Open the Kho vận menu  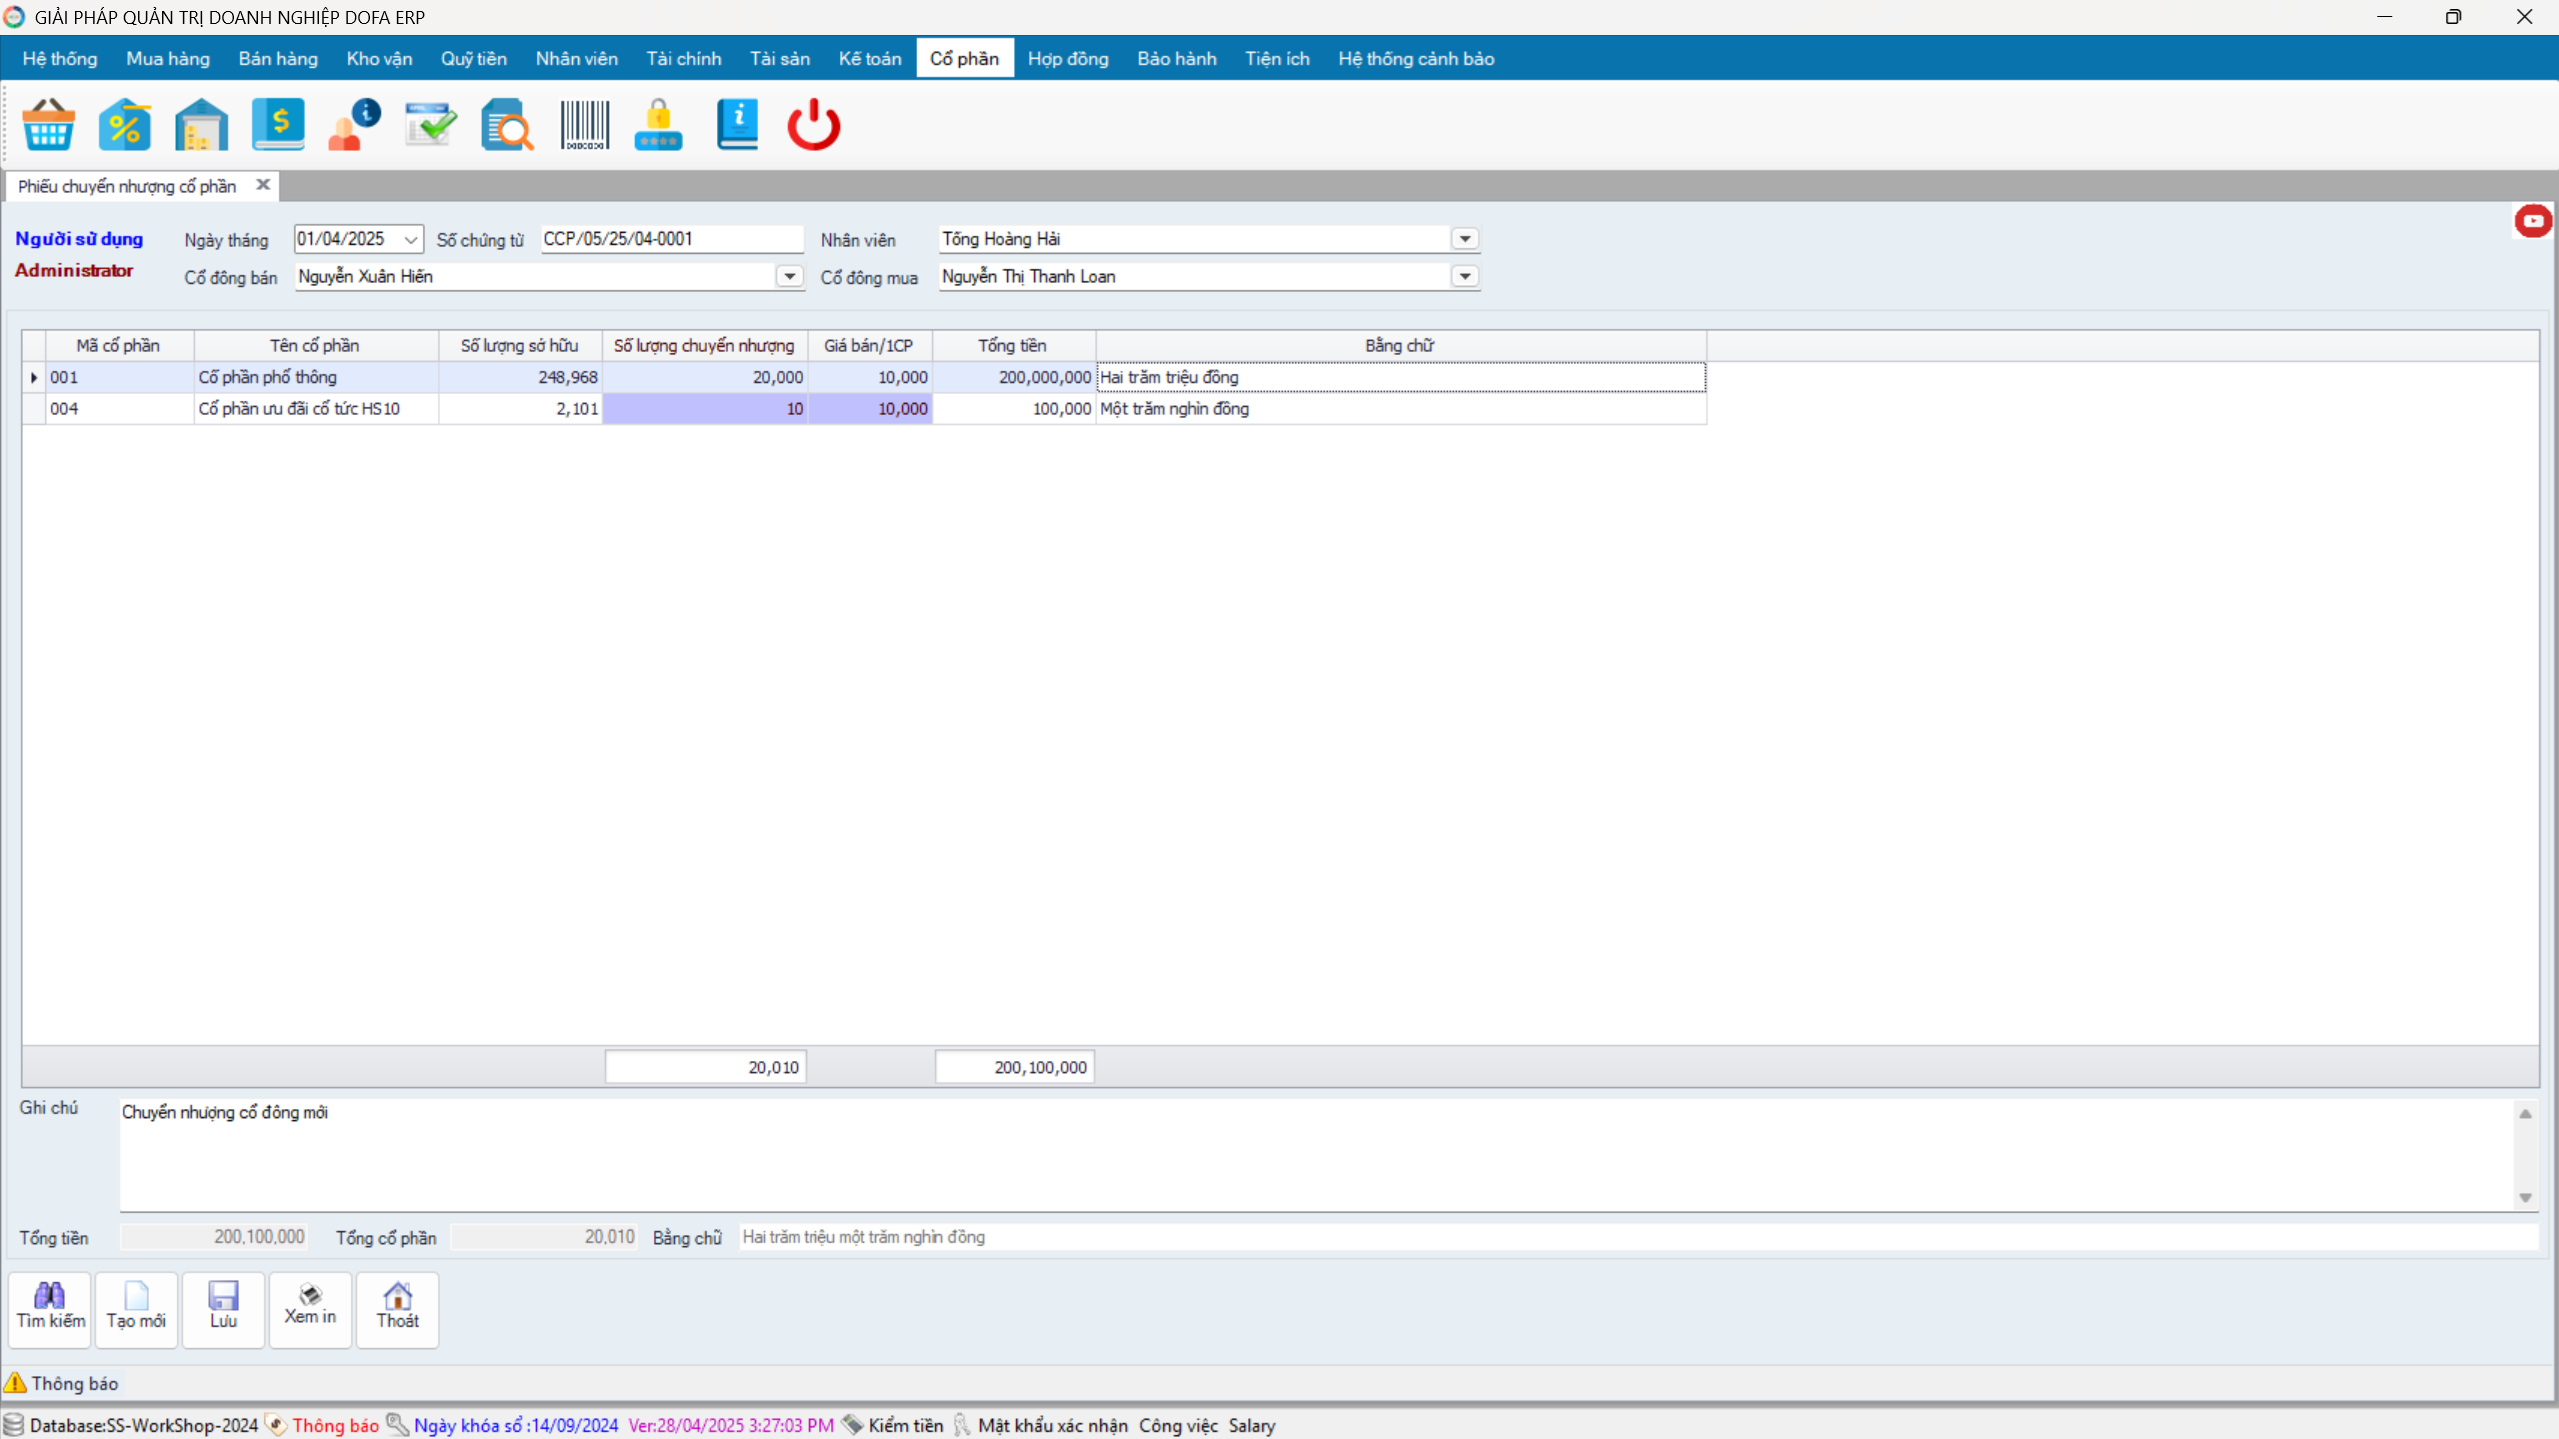(x=379, y=59)
